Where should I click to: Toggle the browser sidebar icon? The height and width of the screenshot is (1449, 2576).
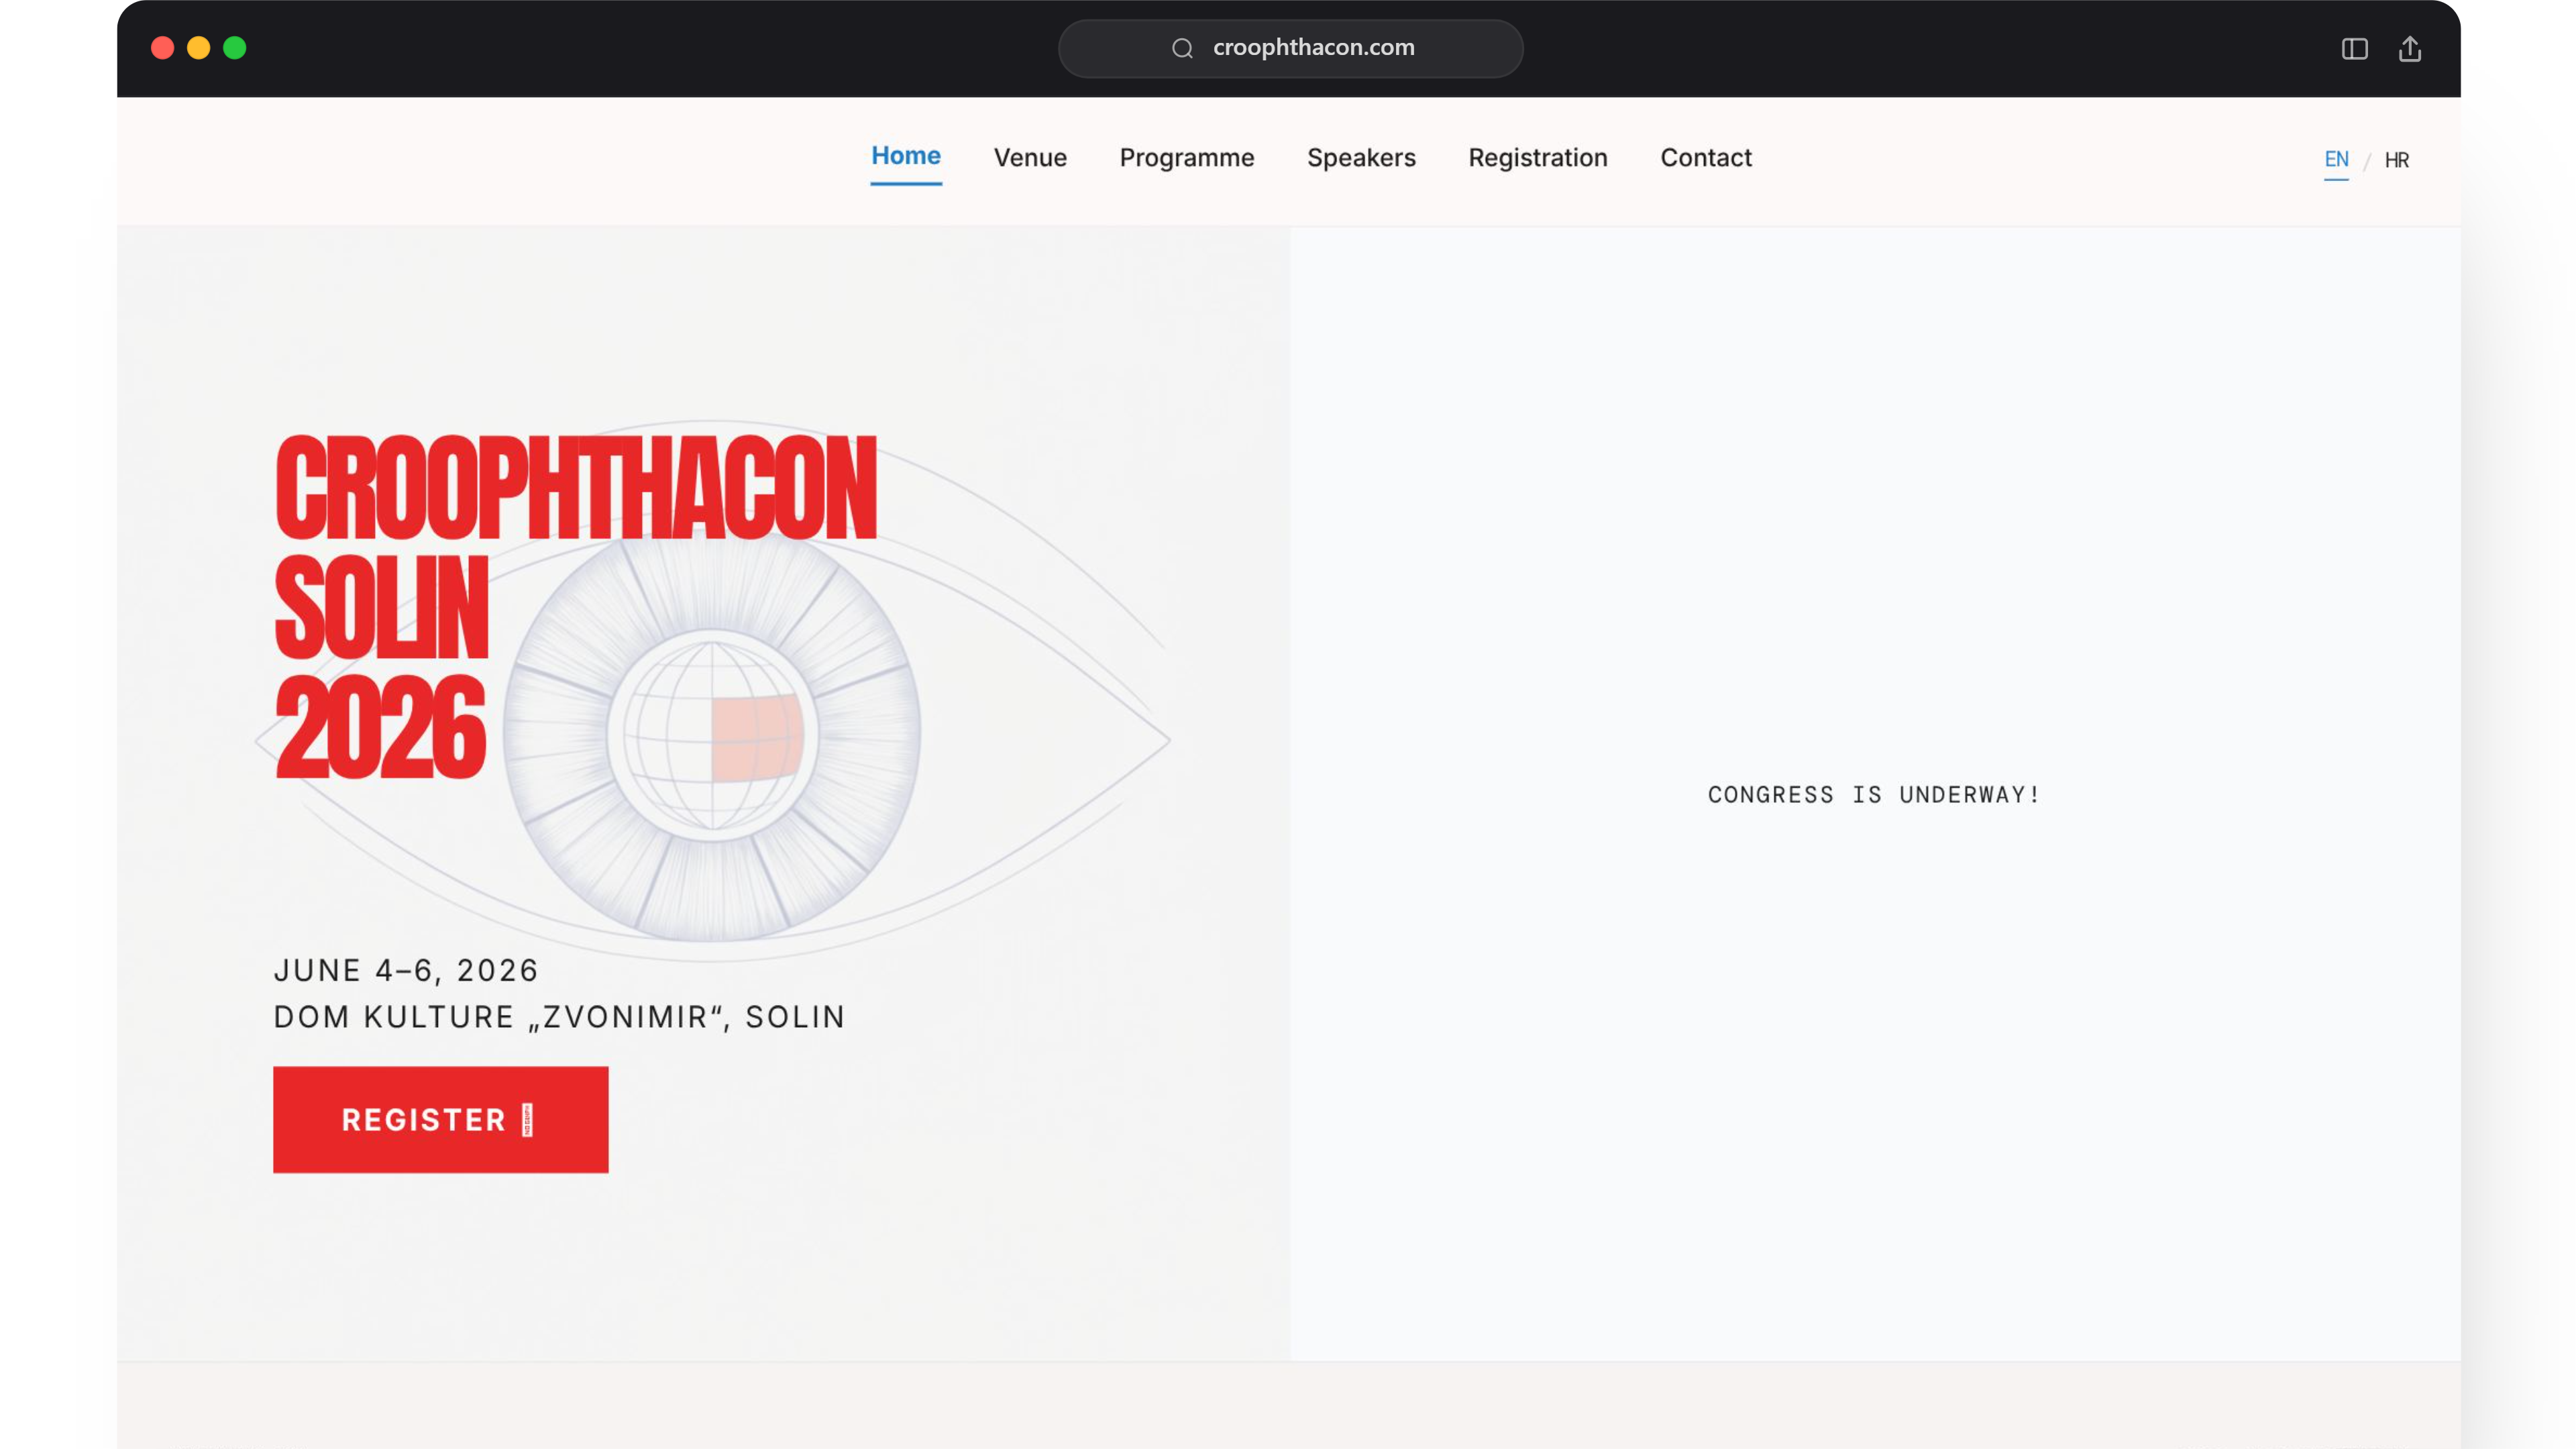2354,48
